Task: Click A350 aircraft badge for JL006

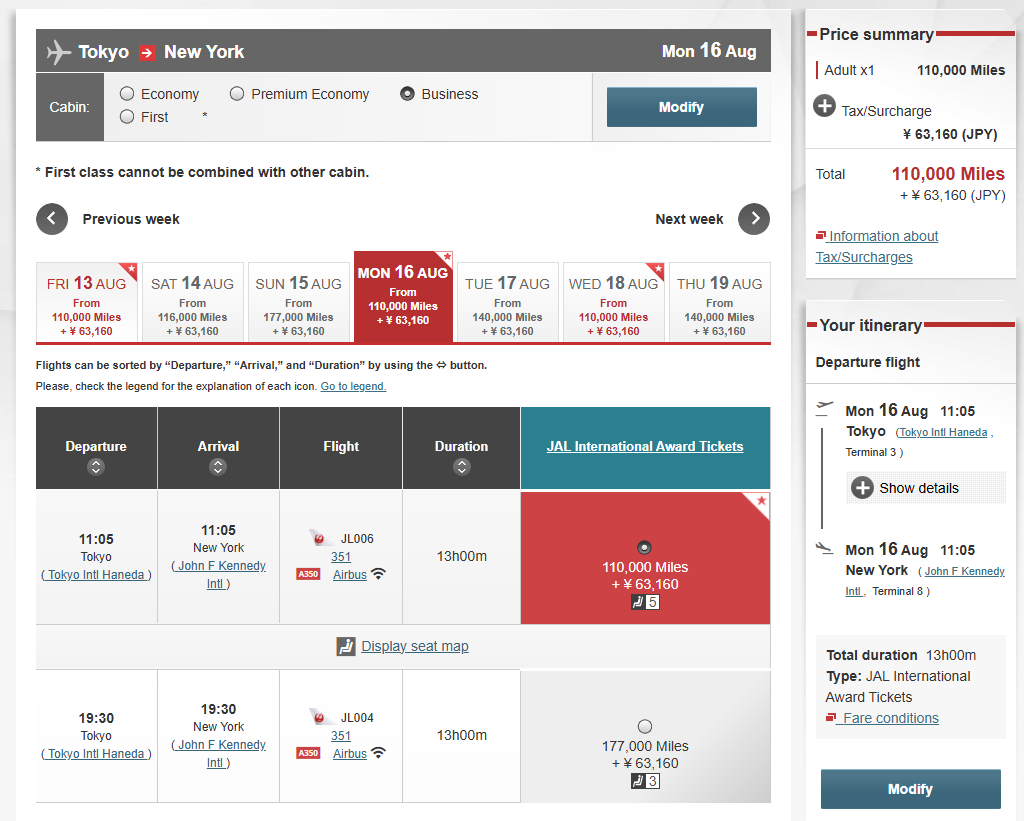Action: click(x=308, y=574)
